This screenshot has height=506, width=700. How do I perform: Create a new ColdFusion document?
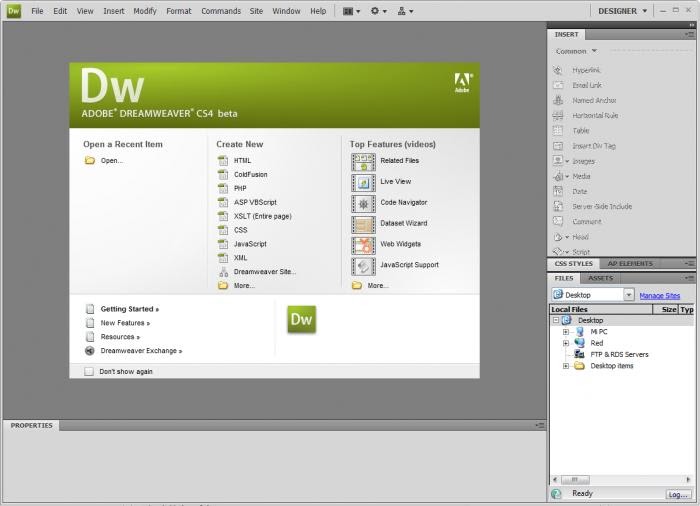(250, 175)
